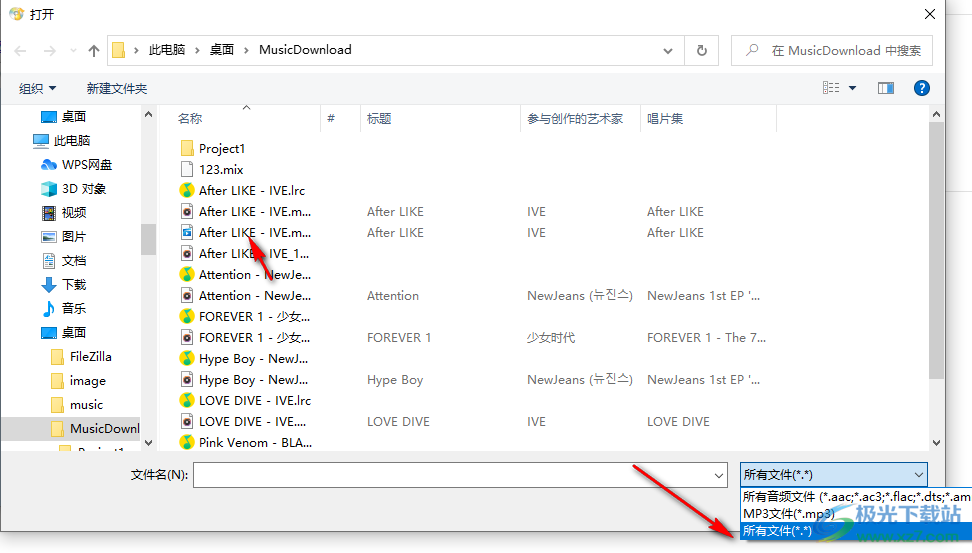Open the 组织 menu

click(x=37, y=89)
